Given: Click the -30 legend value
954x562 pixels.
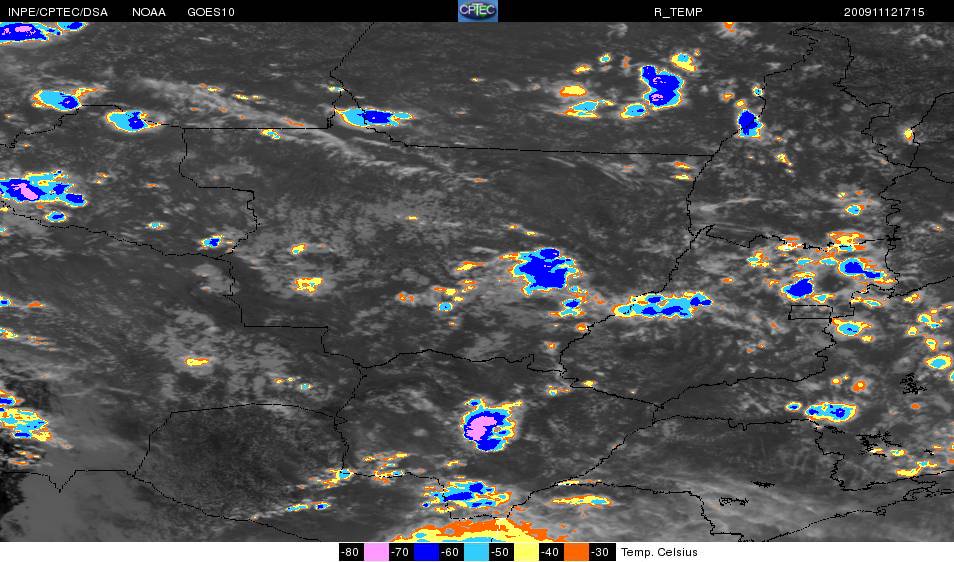Looking at the screenshot, I should pos(601,552).
